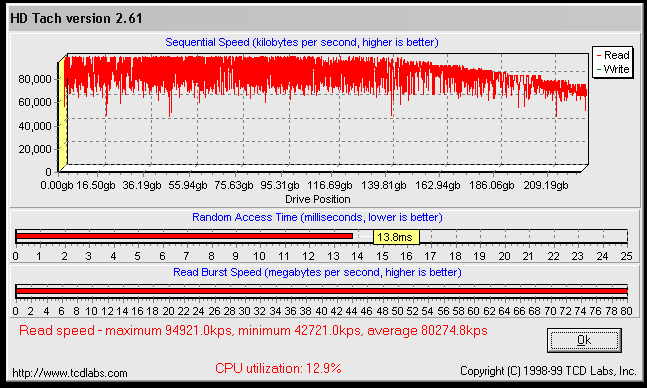647x388 pixels.
Task: Click the 40 tick on burst speed scale
Action: 321,311
